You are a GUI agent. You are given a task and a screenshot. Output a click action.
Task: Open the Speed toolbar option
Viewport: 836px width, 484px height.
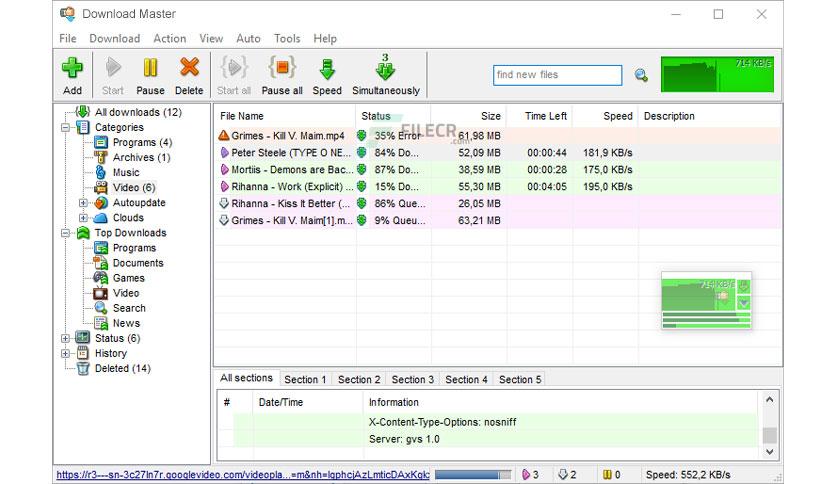click(x=327, y=76)
